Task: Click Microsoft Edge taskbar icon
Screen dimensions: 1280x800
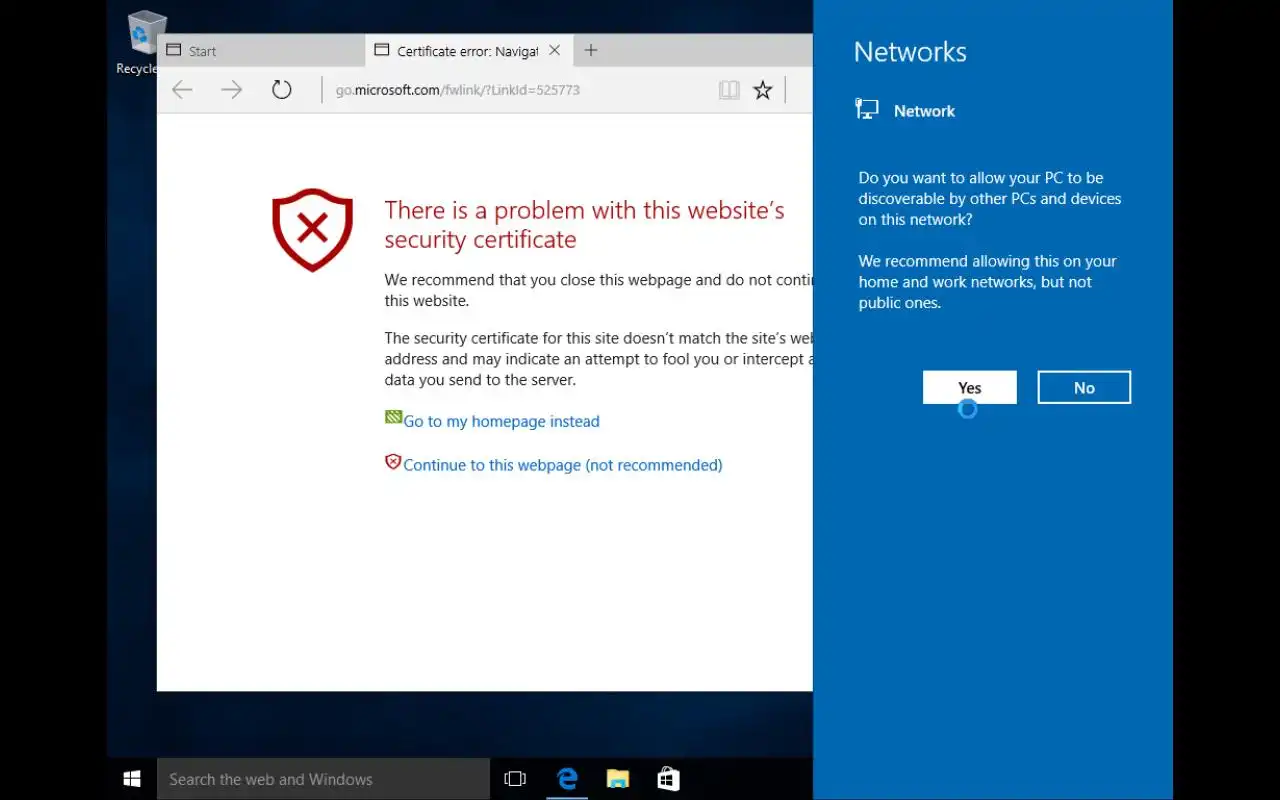Action: tap(567, 779)
